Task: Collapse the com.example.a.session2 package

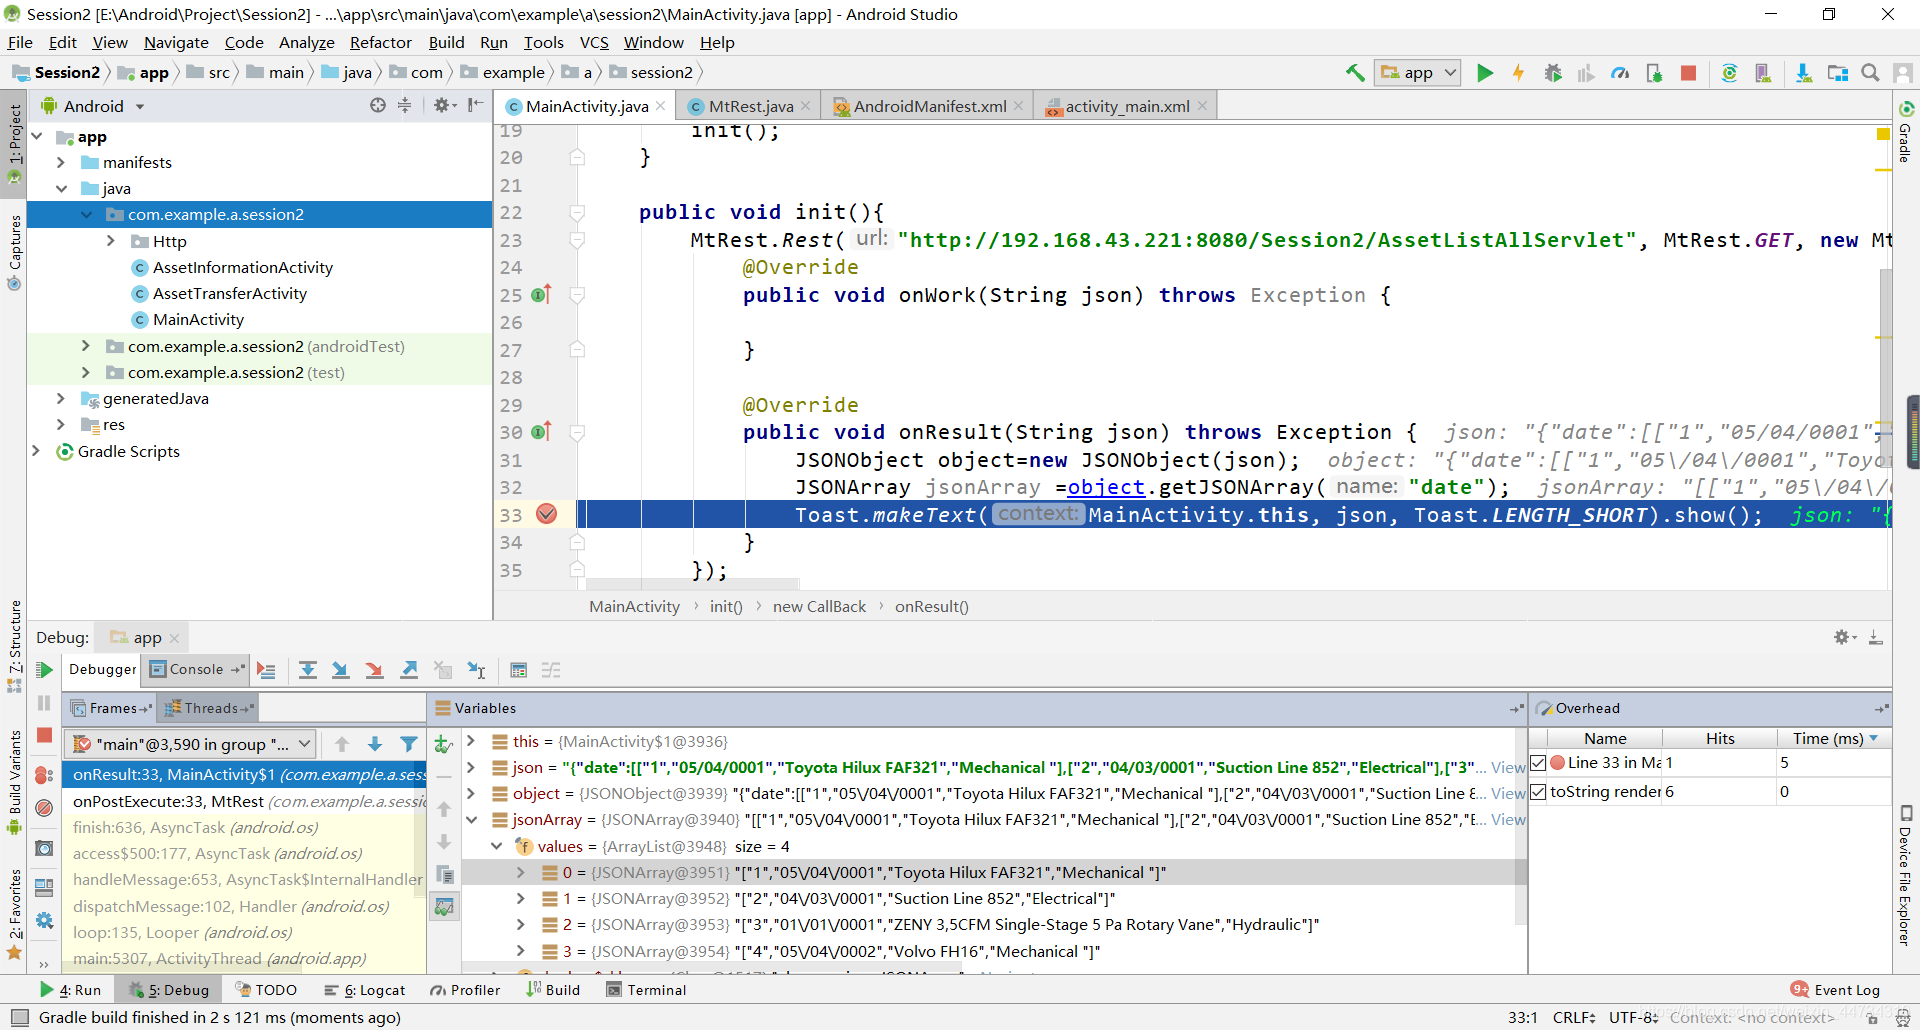Action: (x=86, y=214)
